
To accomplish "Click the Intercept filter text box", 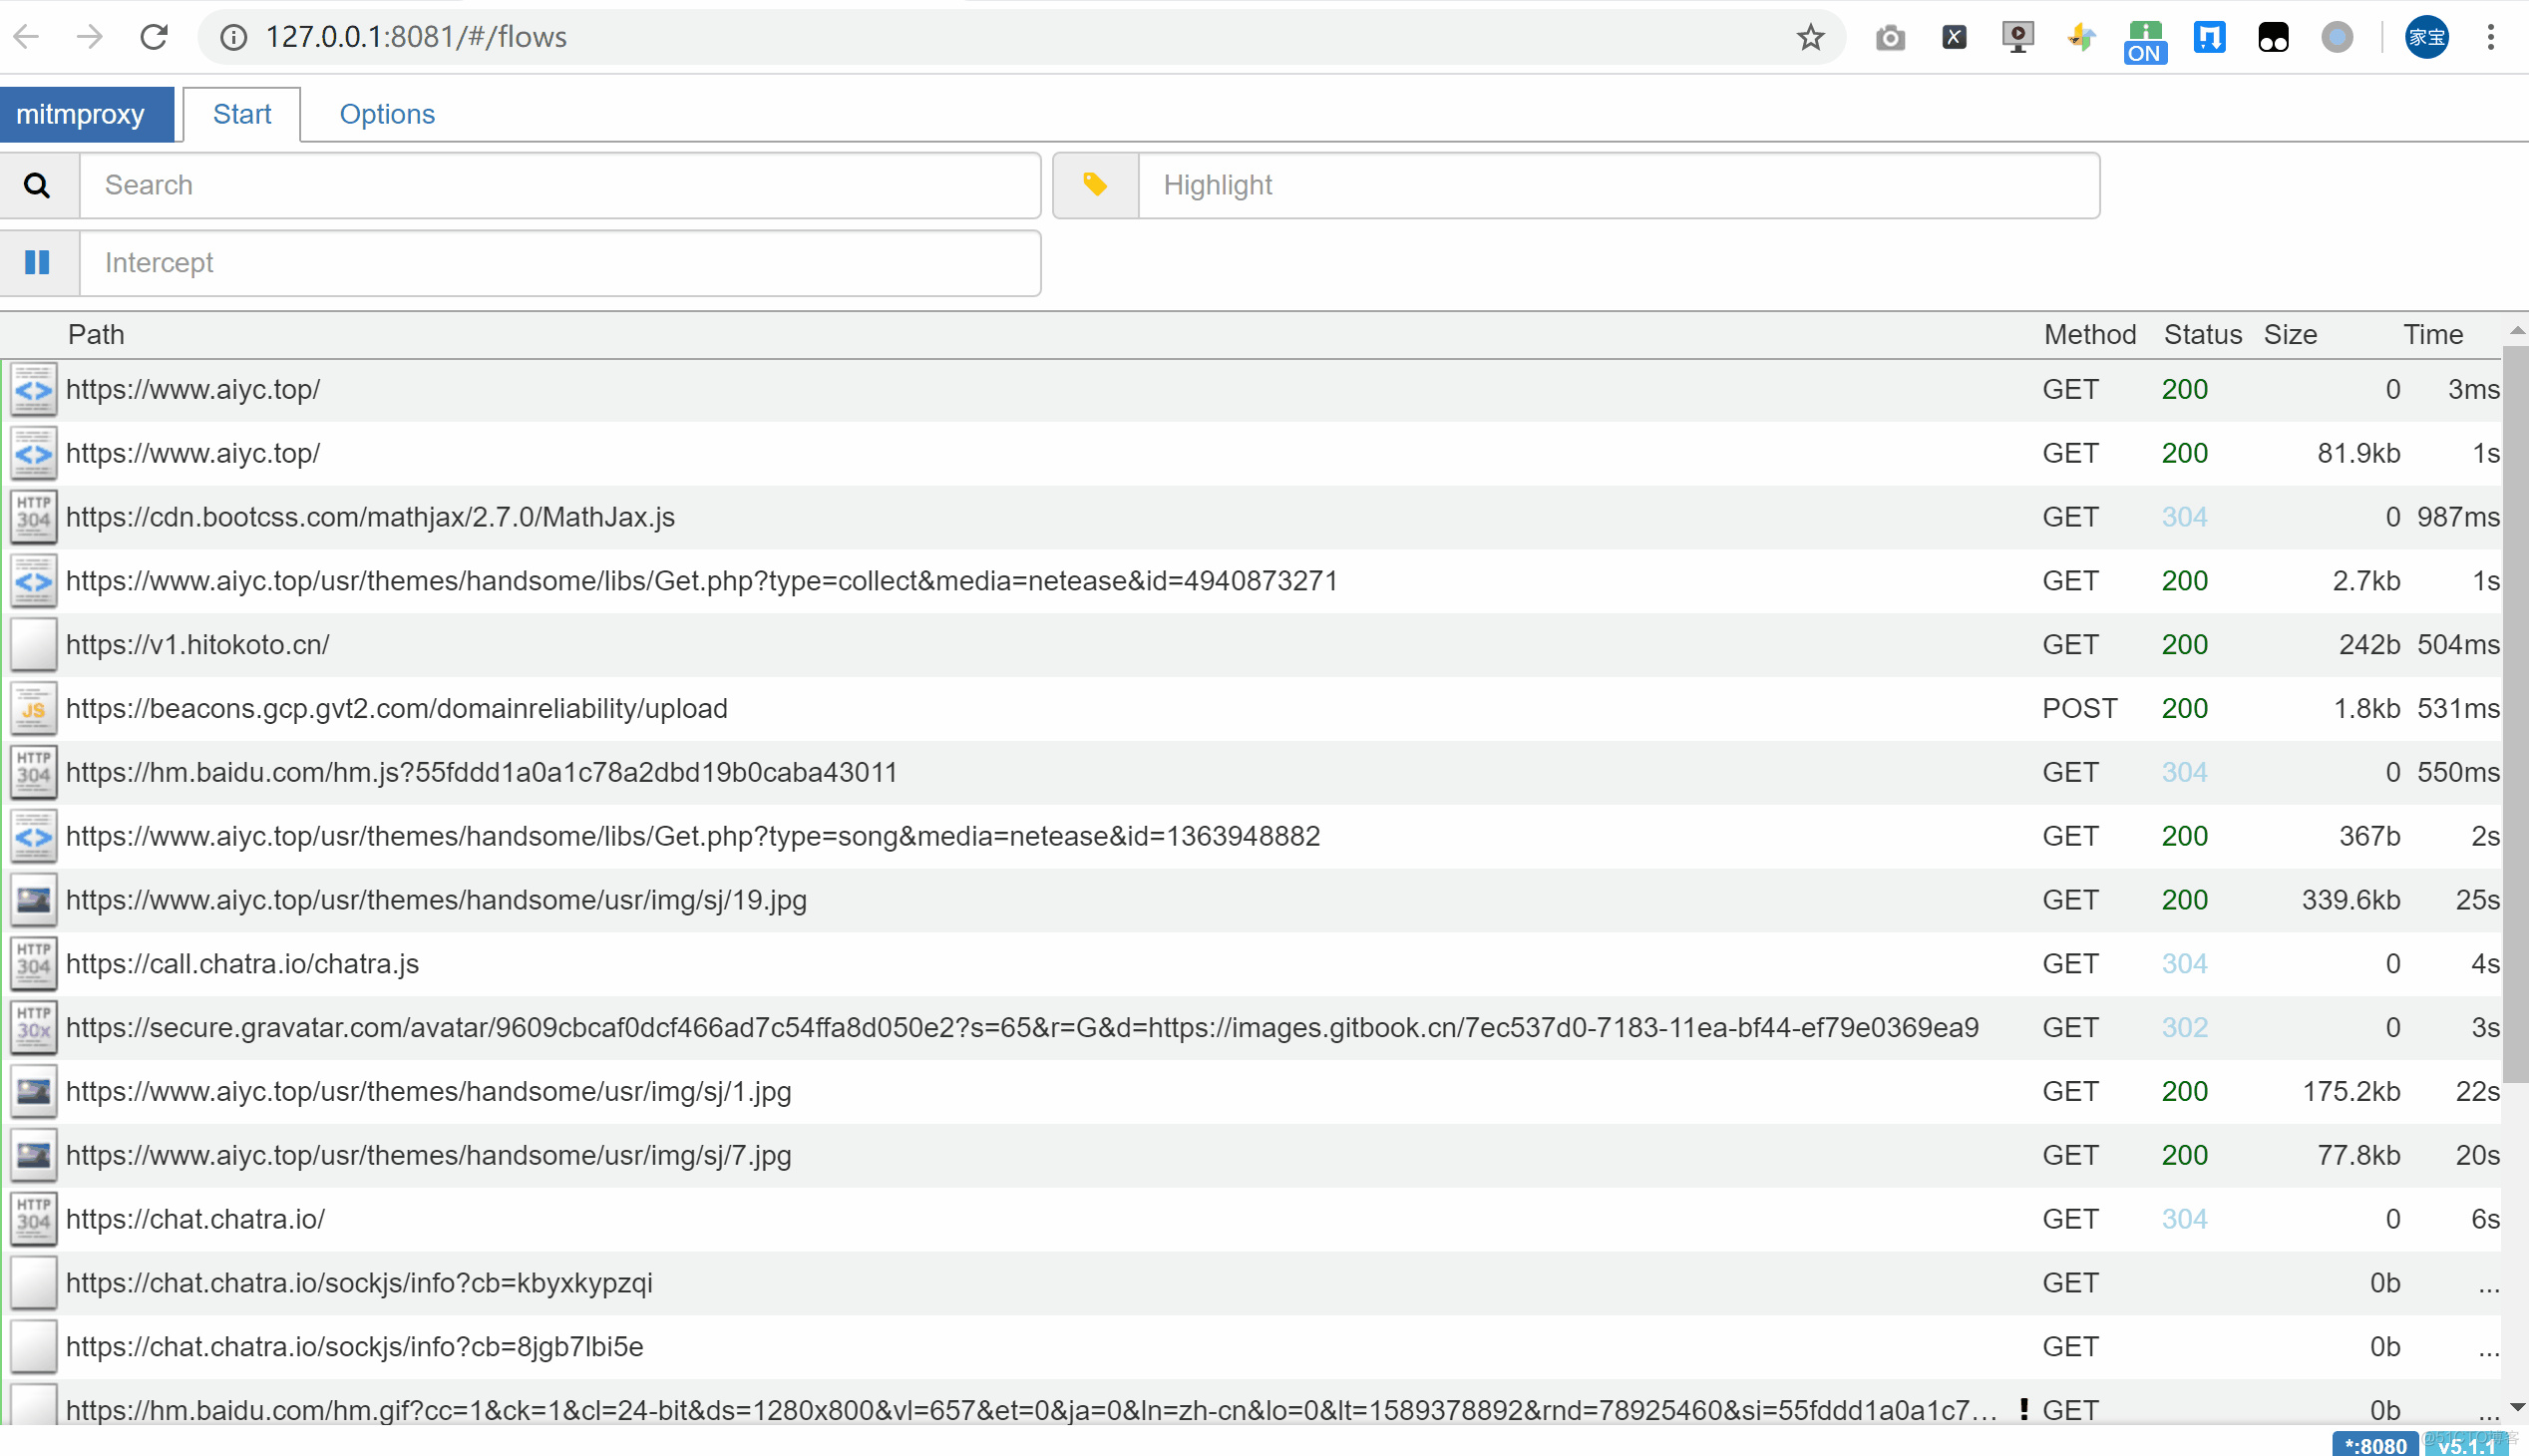I will point(561,262).
